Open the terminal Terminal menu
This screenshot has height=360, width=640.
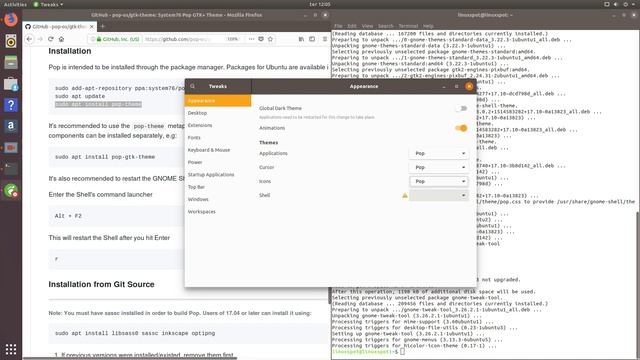pos(408,26)
